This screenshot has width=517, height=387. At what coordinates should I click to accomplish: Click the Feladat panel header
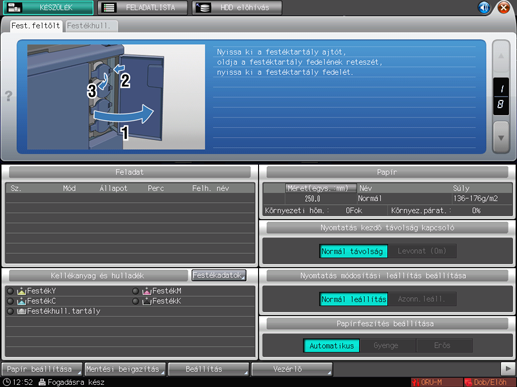[x=130, y=172]
